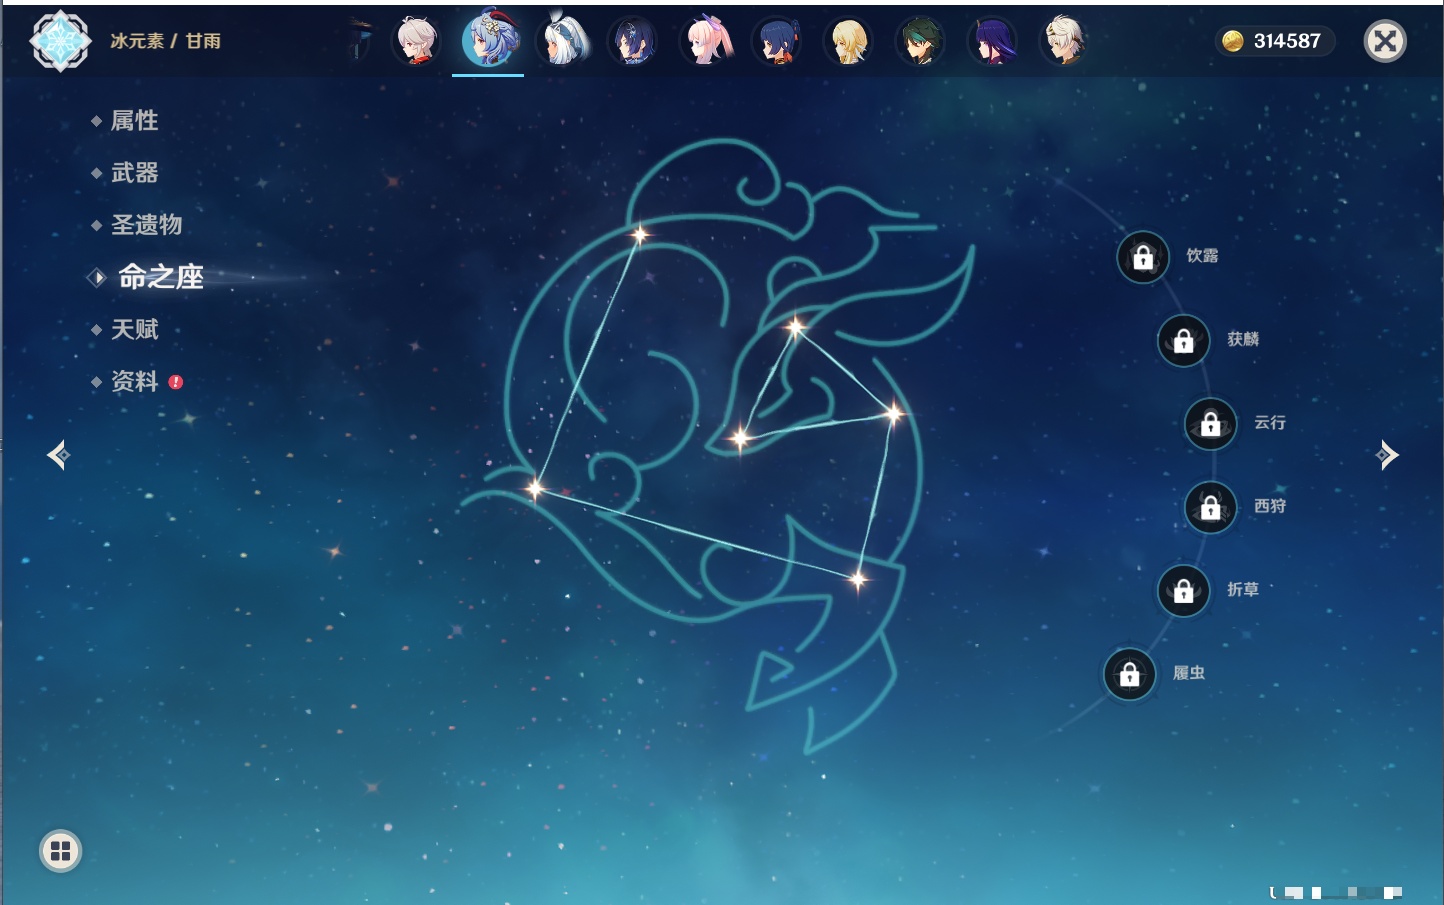The image size is (1444, 905).
Task: Go to the next character with the right arrow
Action: (1387, 455)
